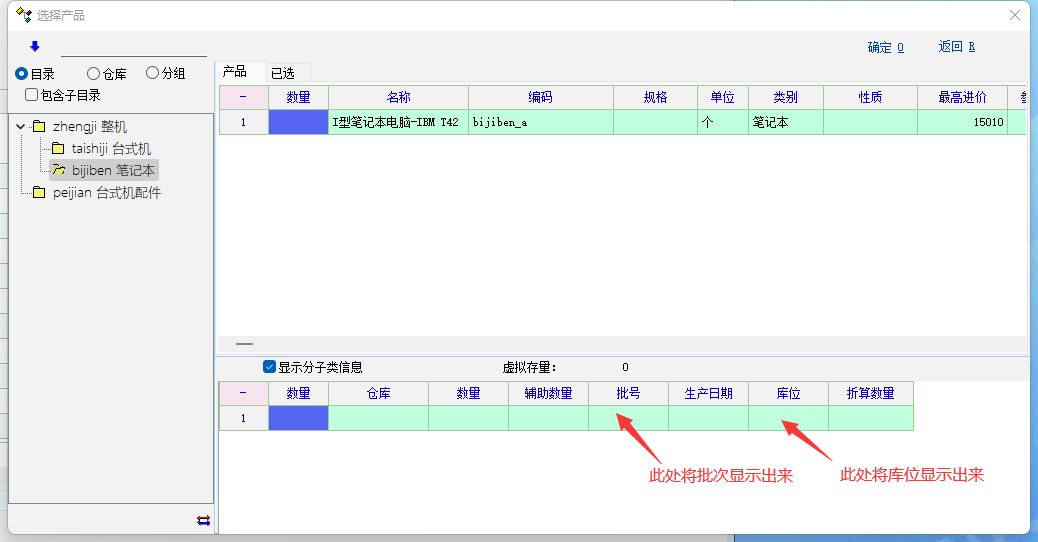The height and width of the screenshot is (542, 1038).
Task: Click the zhengji folder icon
Action: click(39, 127)
